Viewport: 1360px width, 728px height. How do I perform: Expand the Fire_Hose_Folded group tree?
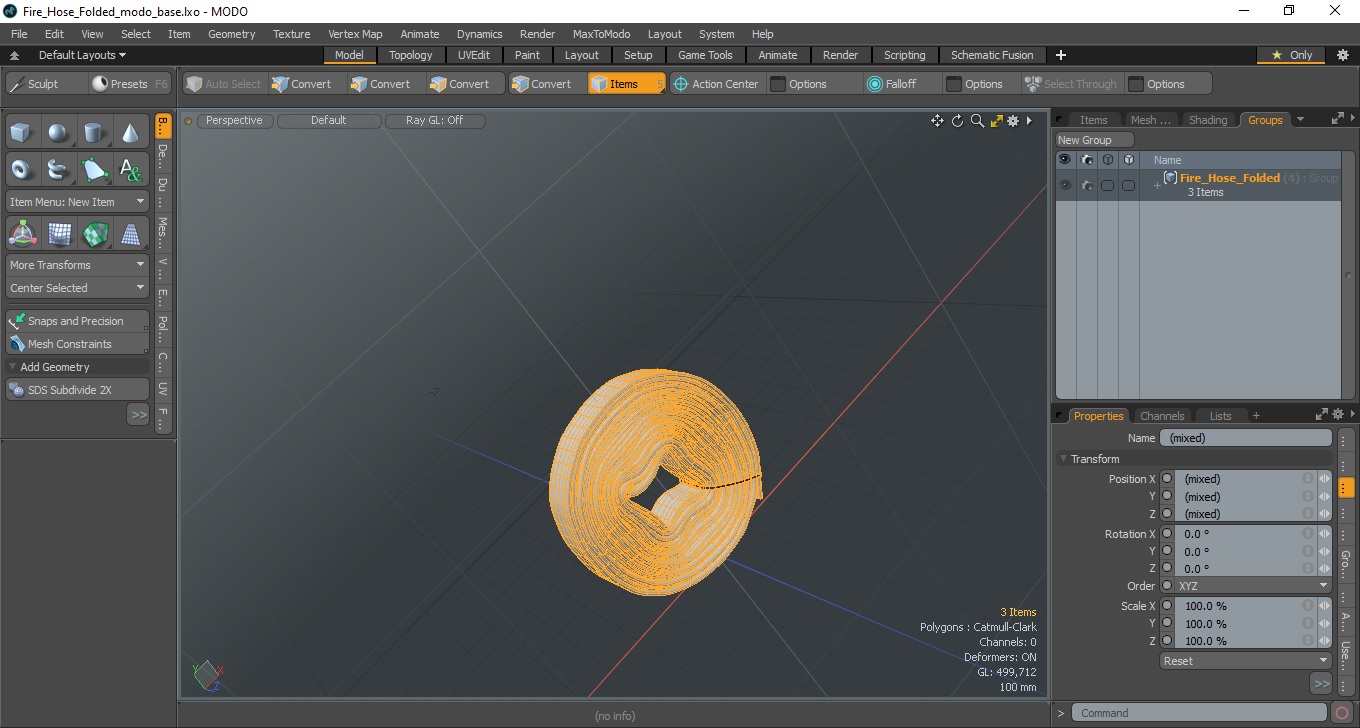click(1157, 186)
